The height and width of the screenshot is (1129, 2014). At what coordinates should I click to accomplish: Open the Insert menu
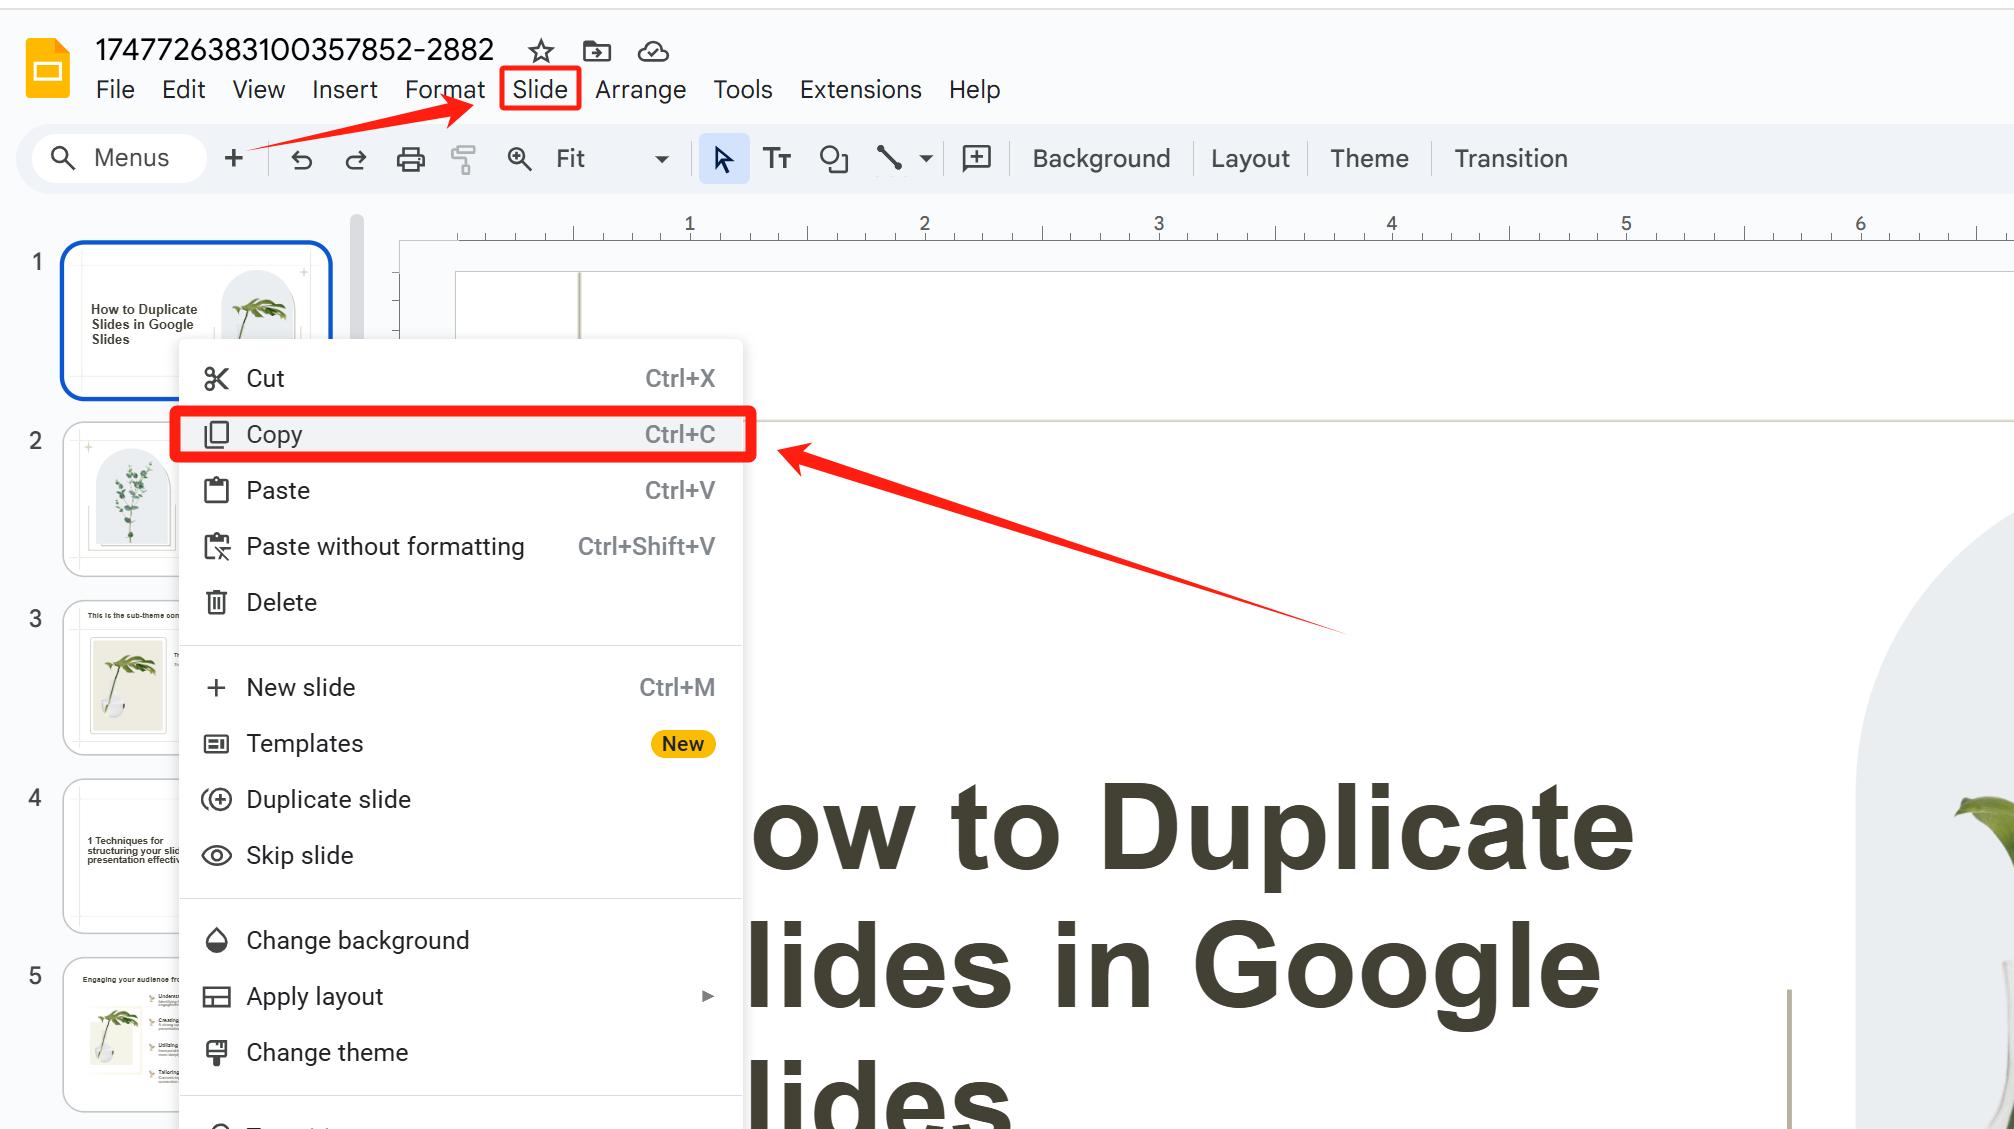click(x=344, y=90)
